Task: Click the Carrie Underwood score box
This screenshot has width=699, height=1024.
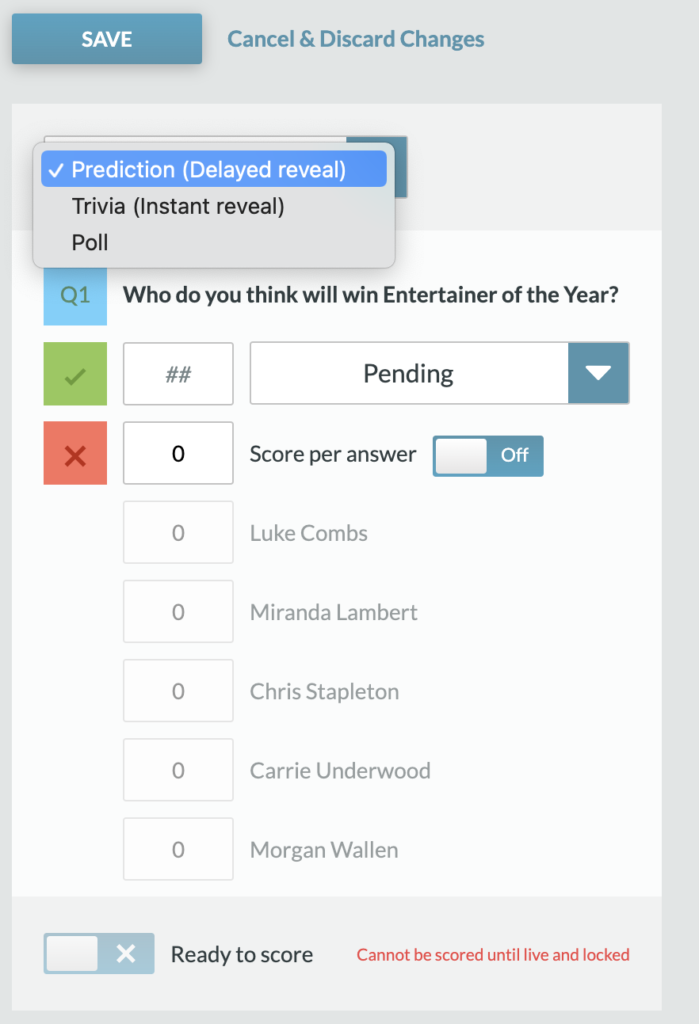Action: point(178,770)
